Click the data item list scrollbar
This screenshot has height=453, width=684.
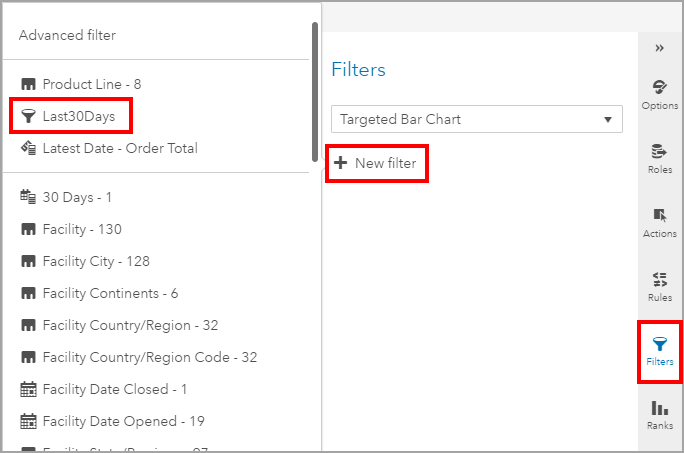[x=316, y=90]
